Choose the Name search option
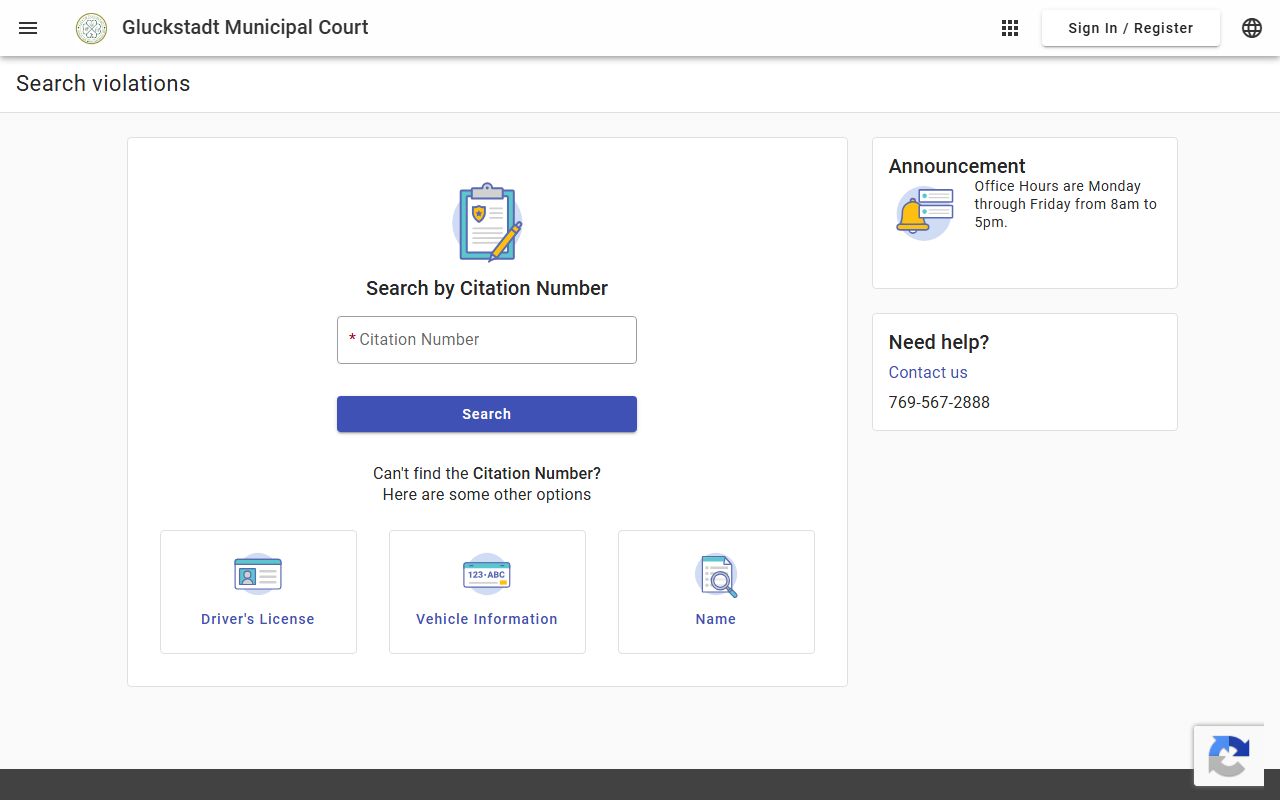The image size is (1280, 800). (x=716, y=592)
